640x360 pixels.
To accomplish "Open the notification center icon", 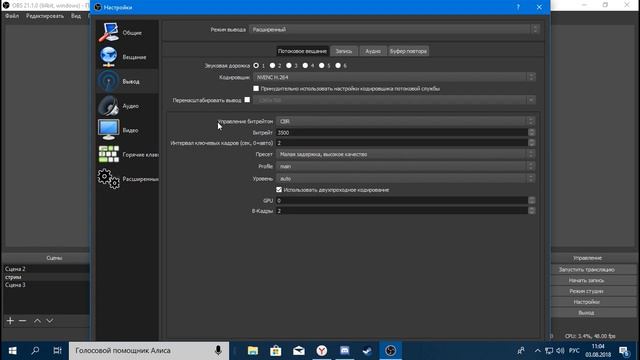I will point(624,351).
